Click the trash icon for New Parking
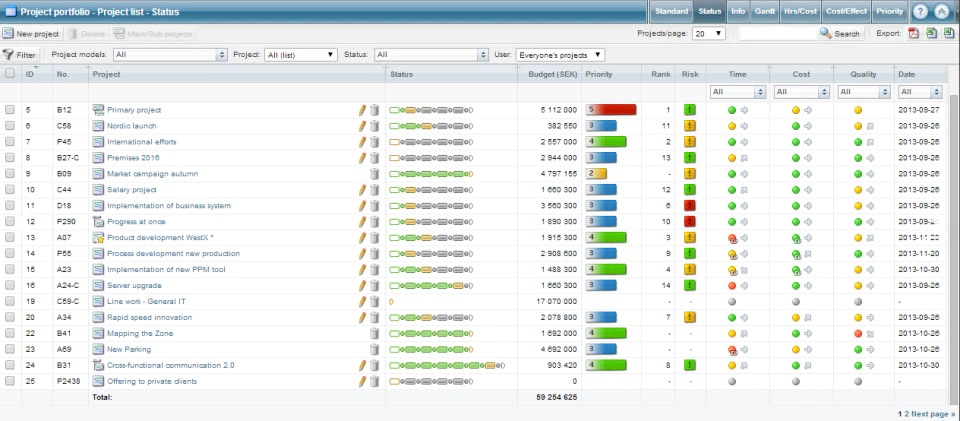This screenshot has height=421, width=960. (375, 349)
